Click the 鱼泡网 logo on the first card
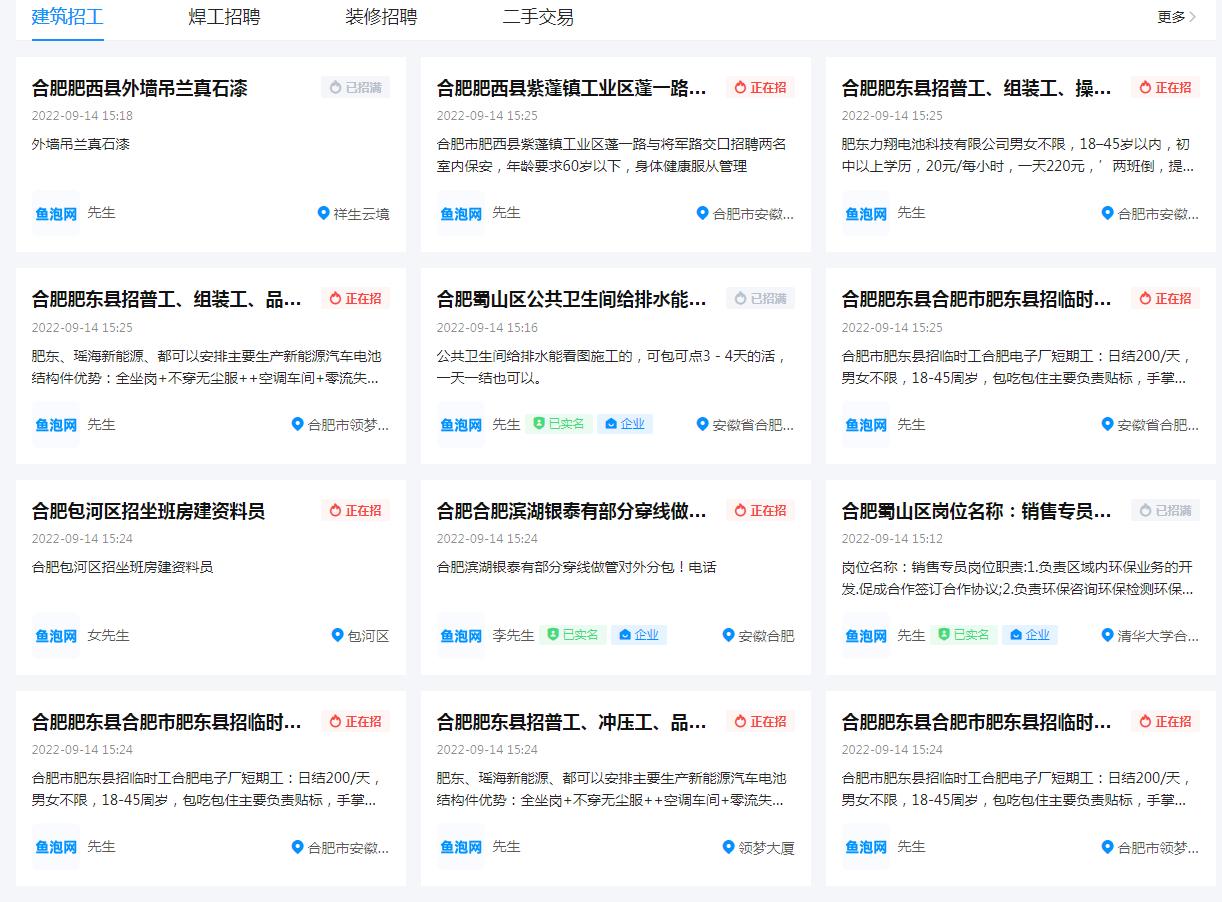The height and width of the screenshot is (902, 1222). tap(55, 212)
